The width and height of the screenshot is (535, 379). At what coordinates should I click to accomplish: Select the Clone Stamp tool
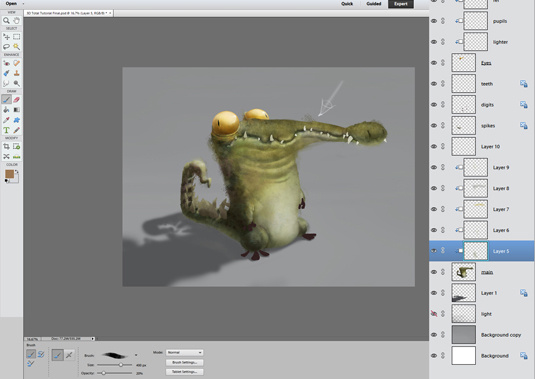tap(16, 73)
